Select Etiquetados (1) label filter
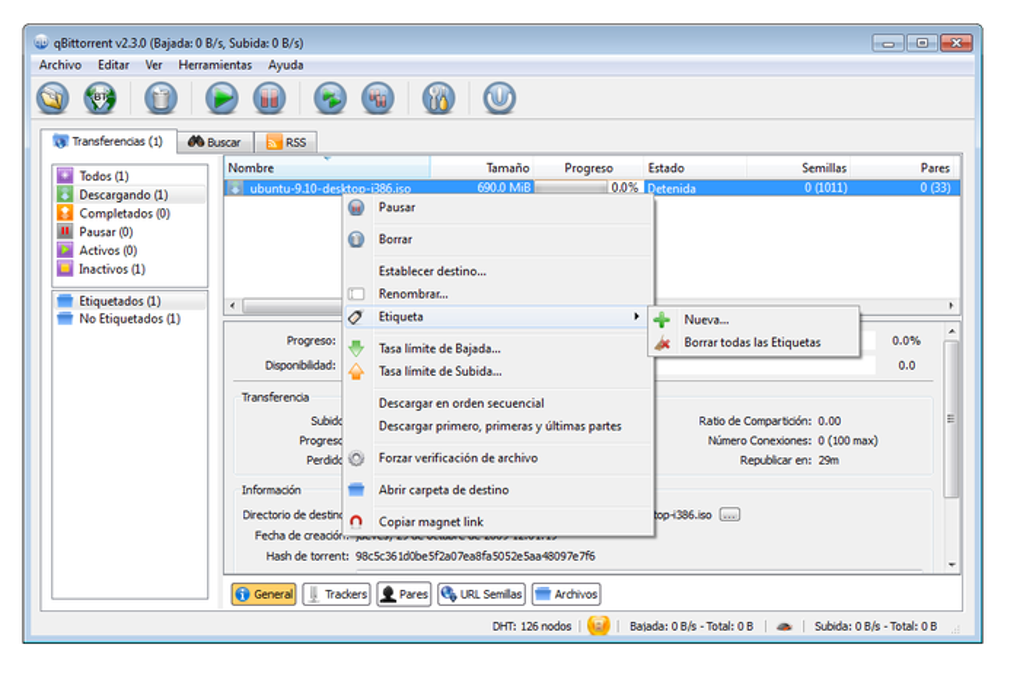Image resolution: width=1020 pixels, height=686 pixels. (x=130, y=301)
